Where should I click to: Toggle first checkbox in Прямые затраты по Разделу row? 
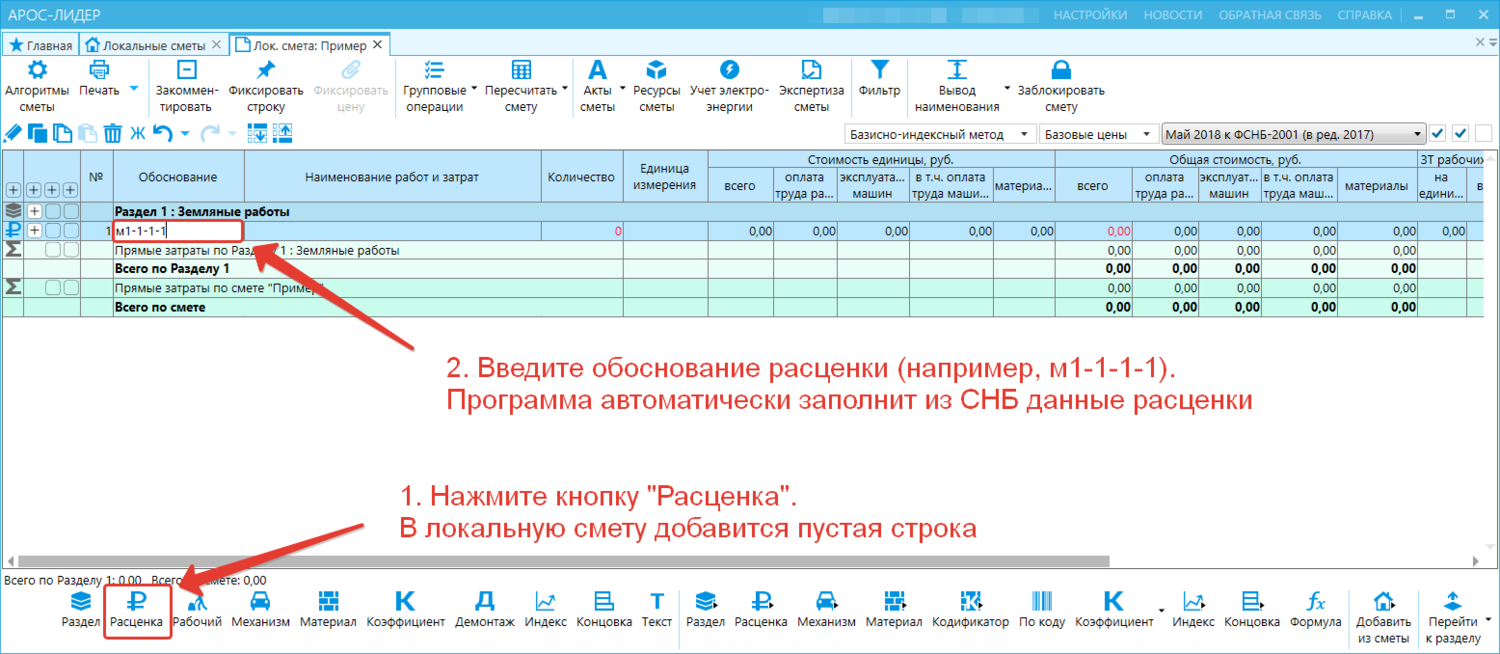click(53, 249)
